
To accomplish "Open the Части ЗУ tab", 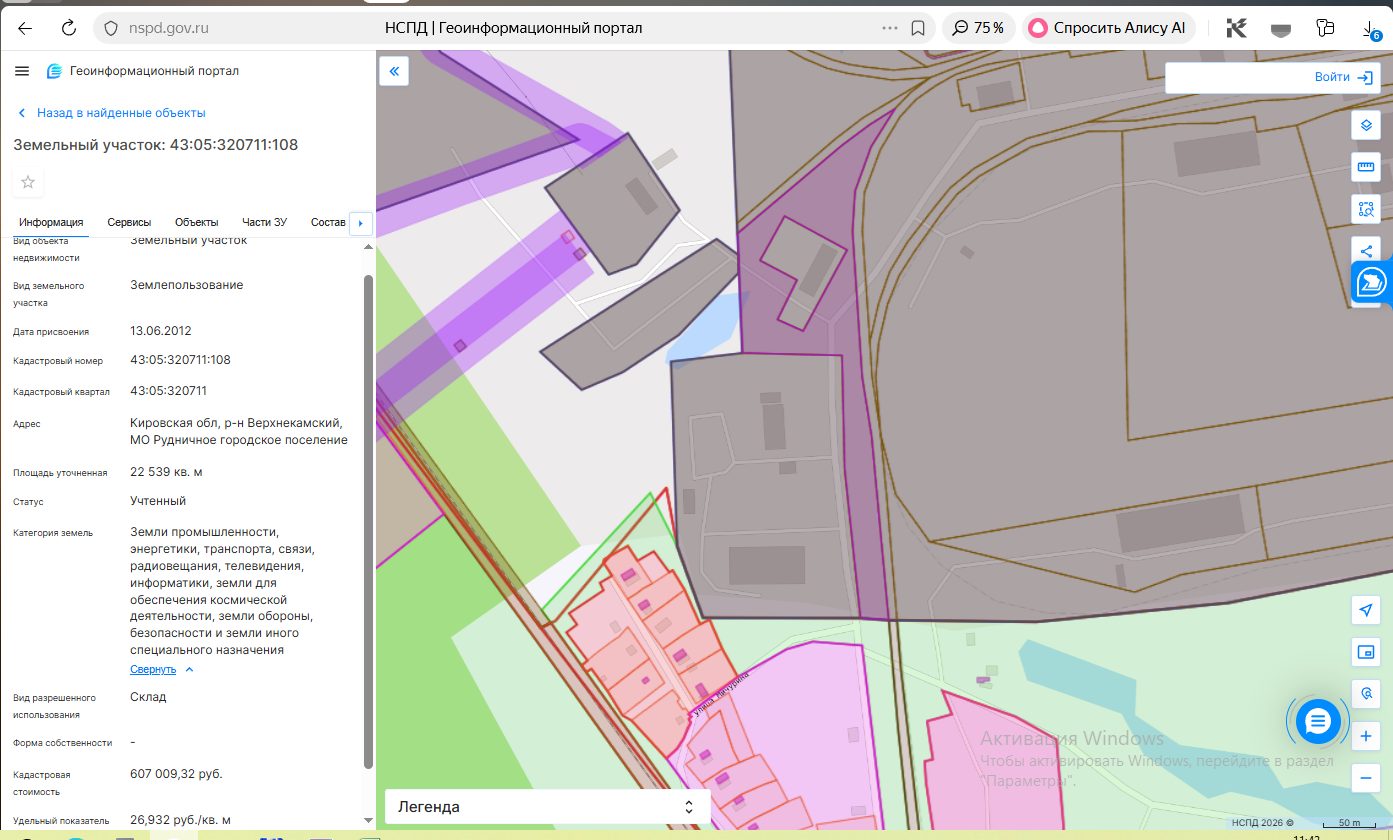I will tap(264, 222).
